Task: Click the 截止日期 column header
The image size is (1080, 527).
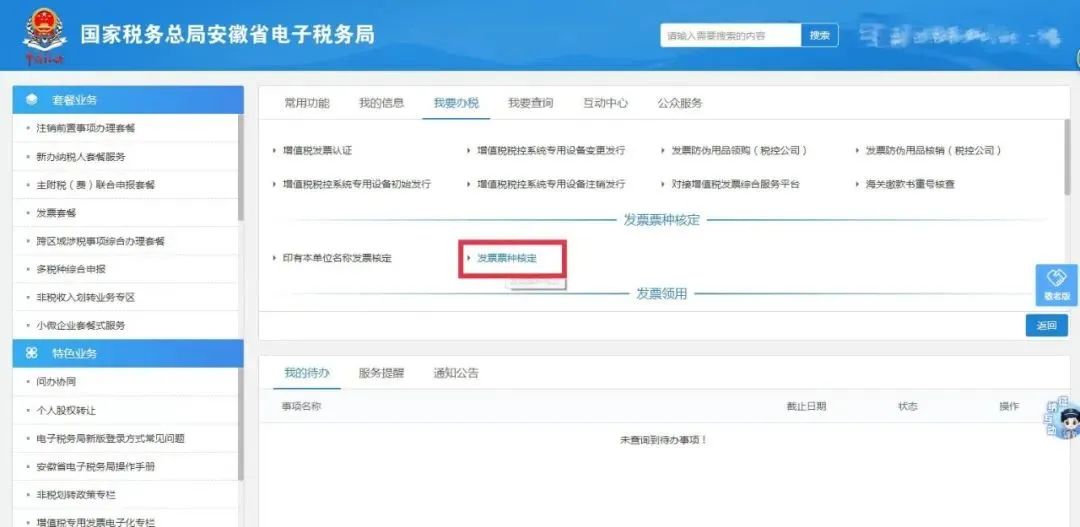Action: [x=807, y=406]
